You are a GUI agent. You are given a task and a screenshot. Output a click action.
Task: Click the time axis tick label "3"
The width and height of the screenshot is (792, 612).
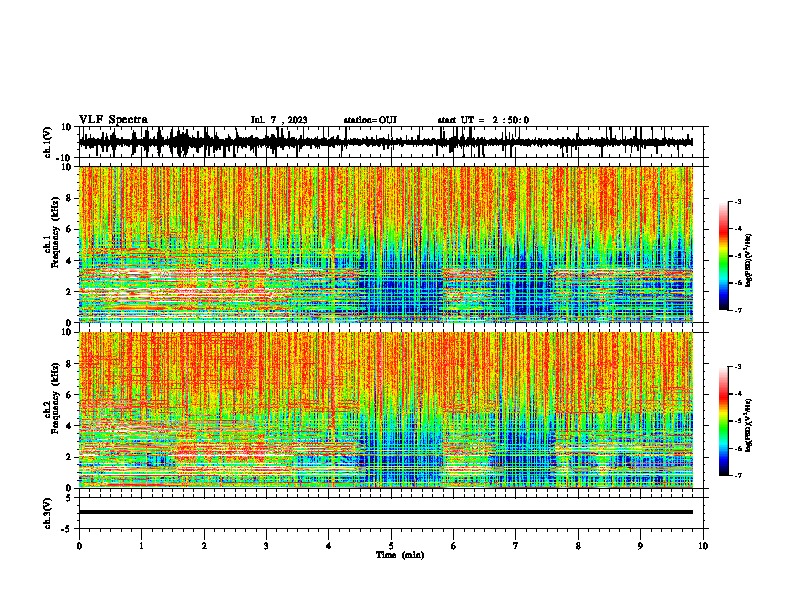point(266,546)
